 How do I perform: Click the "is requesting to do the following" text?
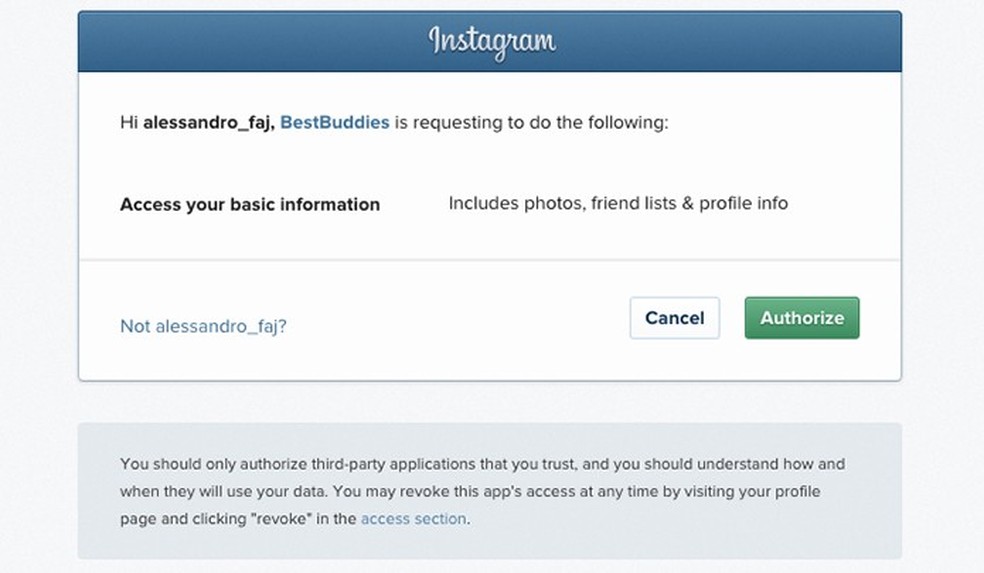click(531, 123)
